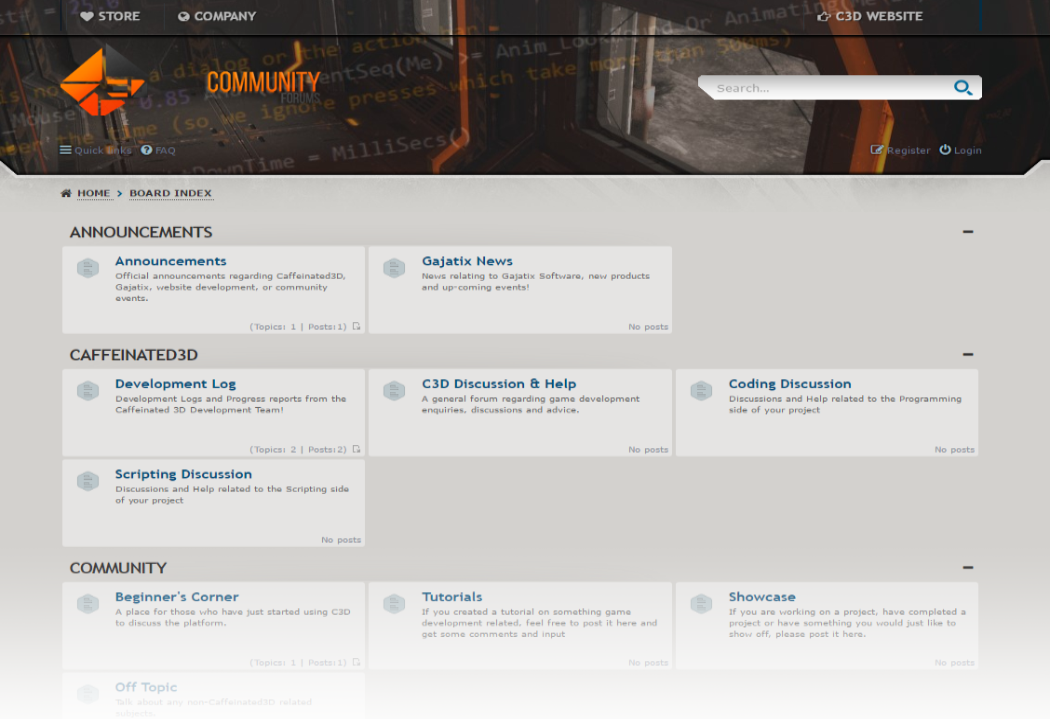Click the Scripting Discussion forum icon

(88, 481)
